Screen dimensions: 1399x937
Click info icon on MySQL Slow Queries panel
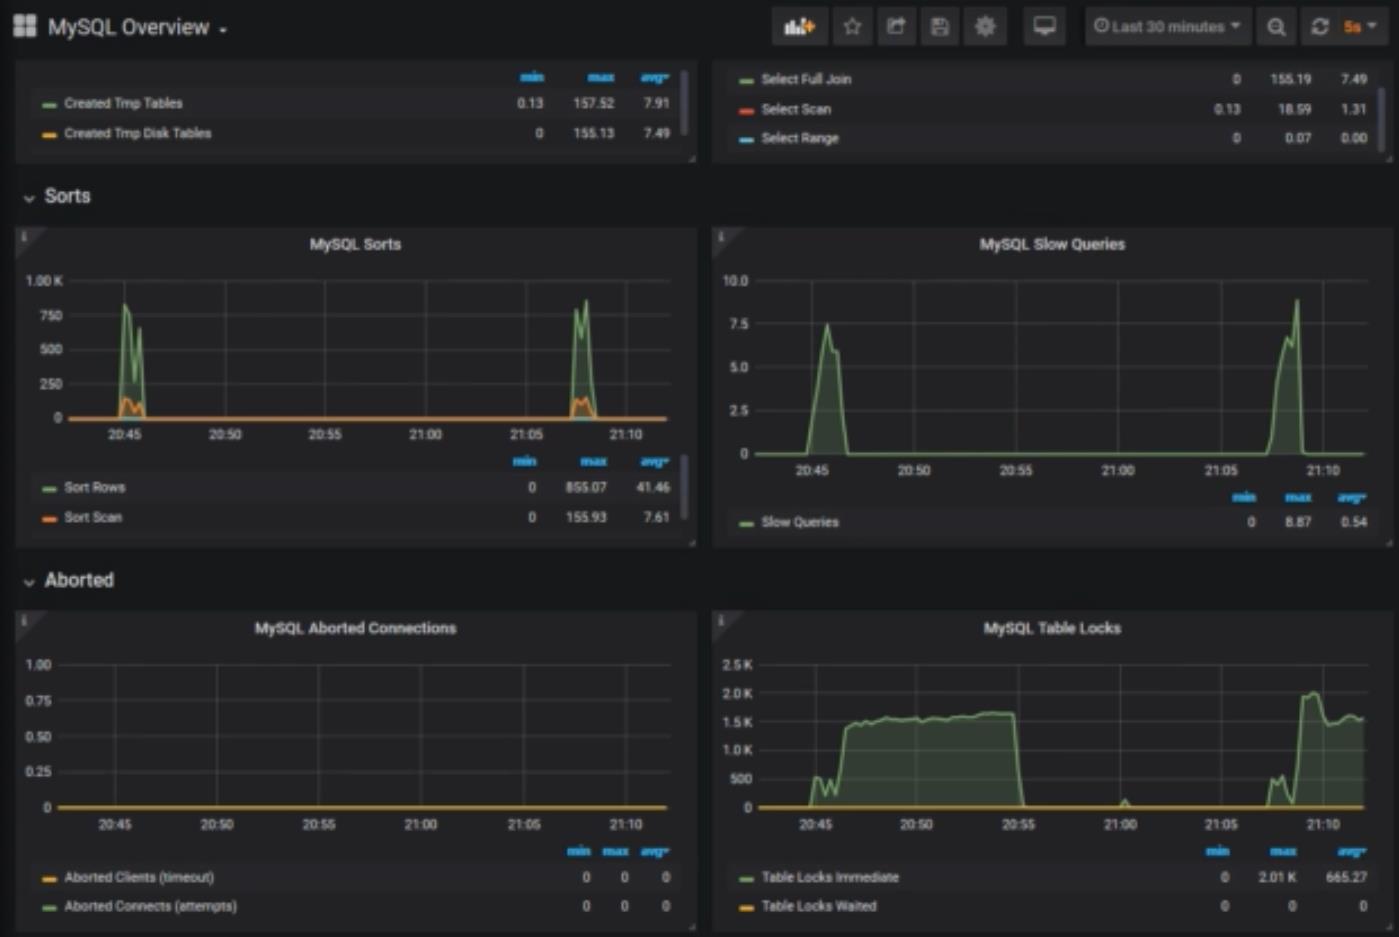(x=721, y=237)
